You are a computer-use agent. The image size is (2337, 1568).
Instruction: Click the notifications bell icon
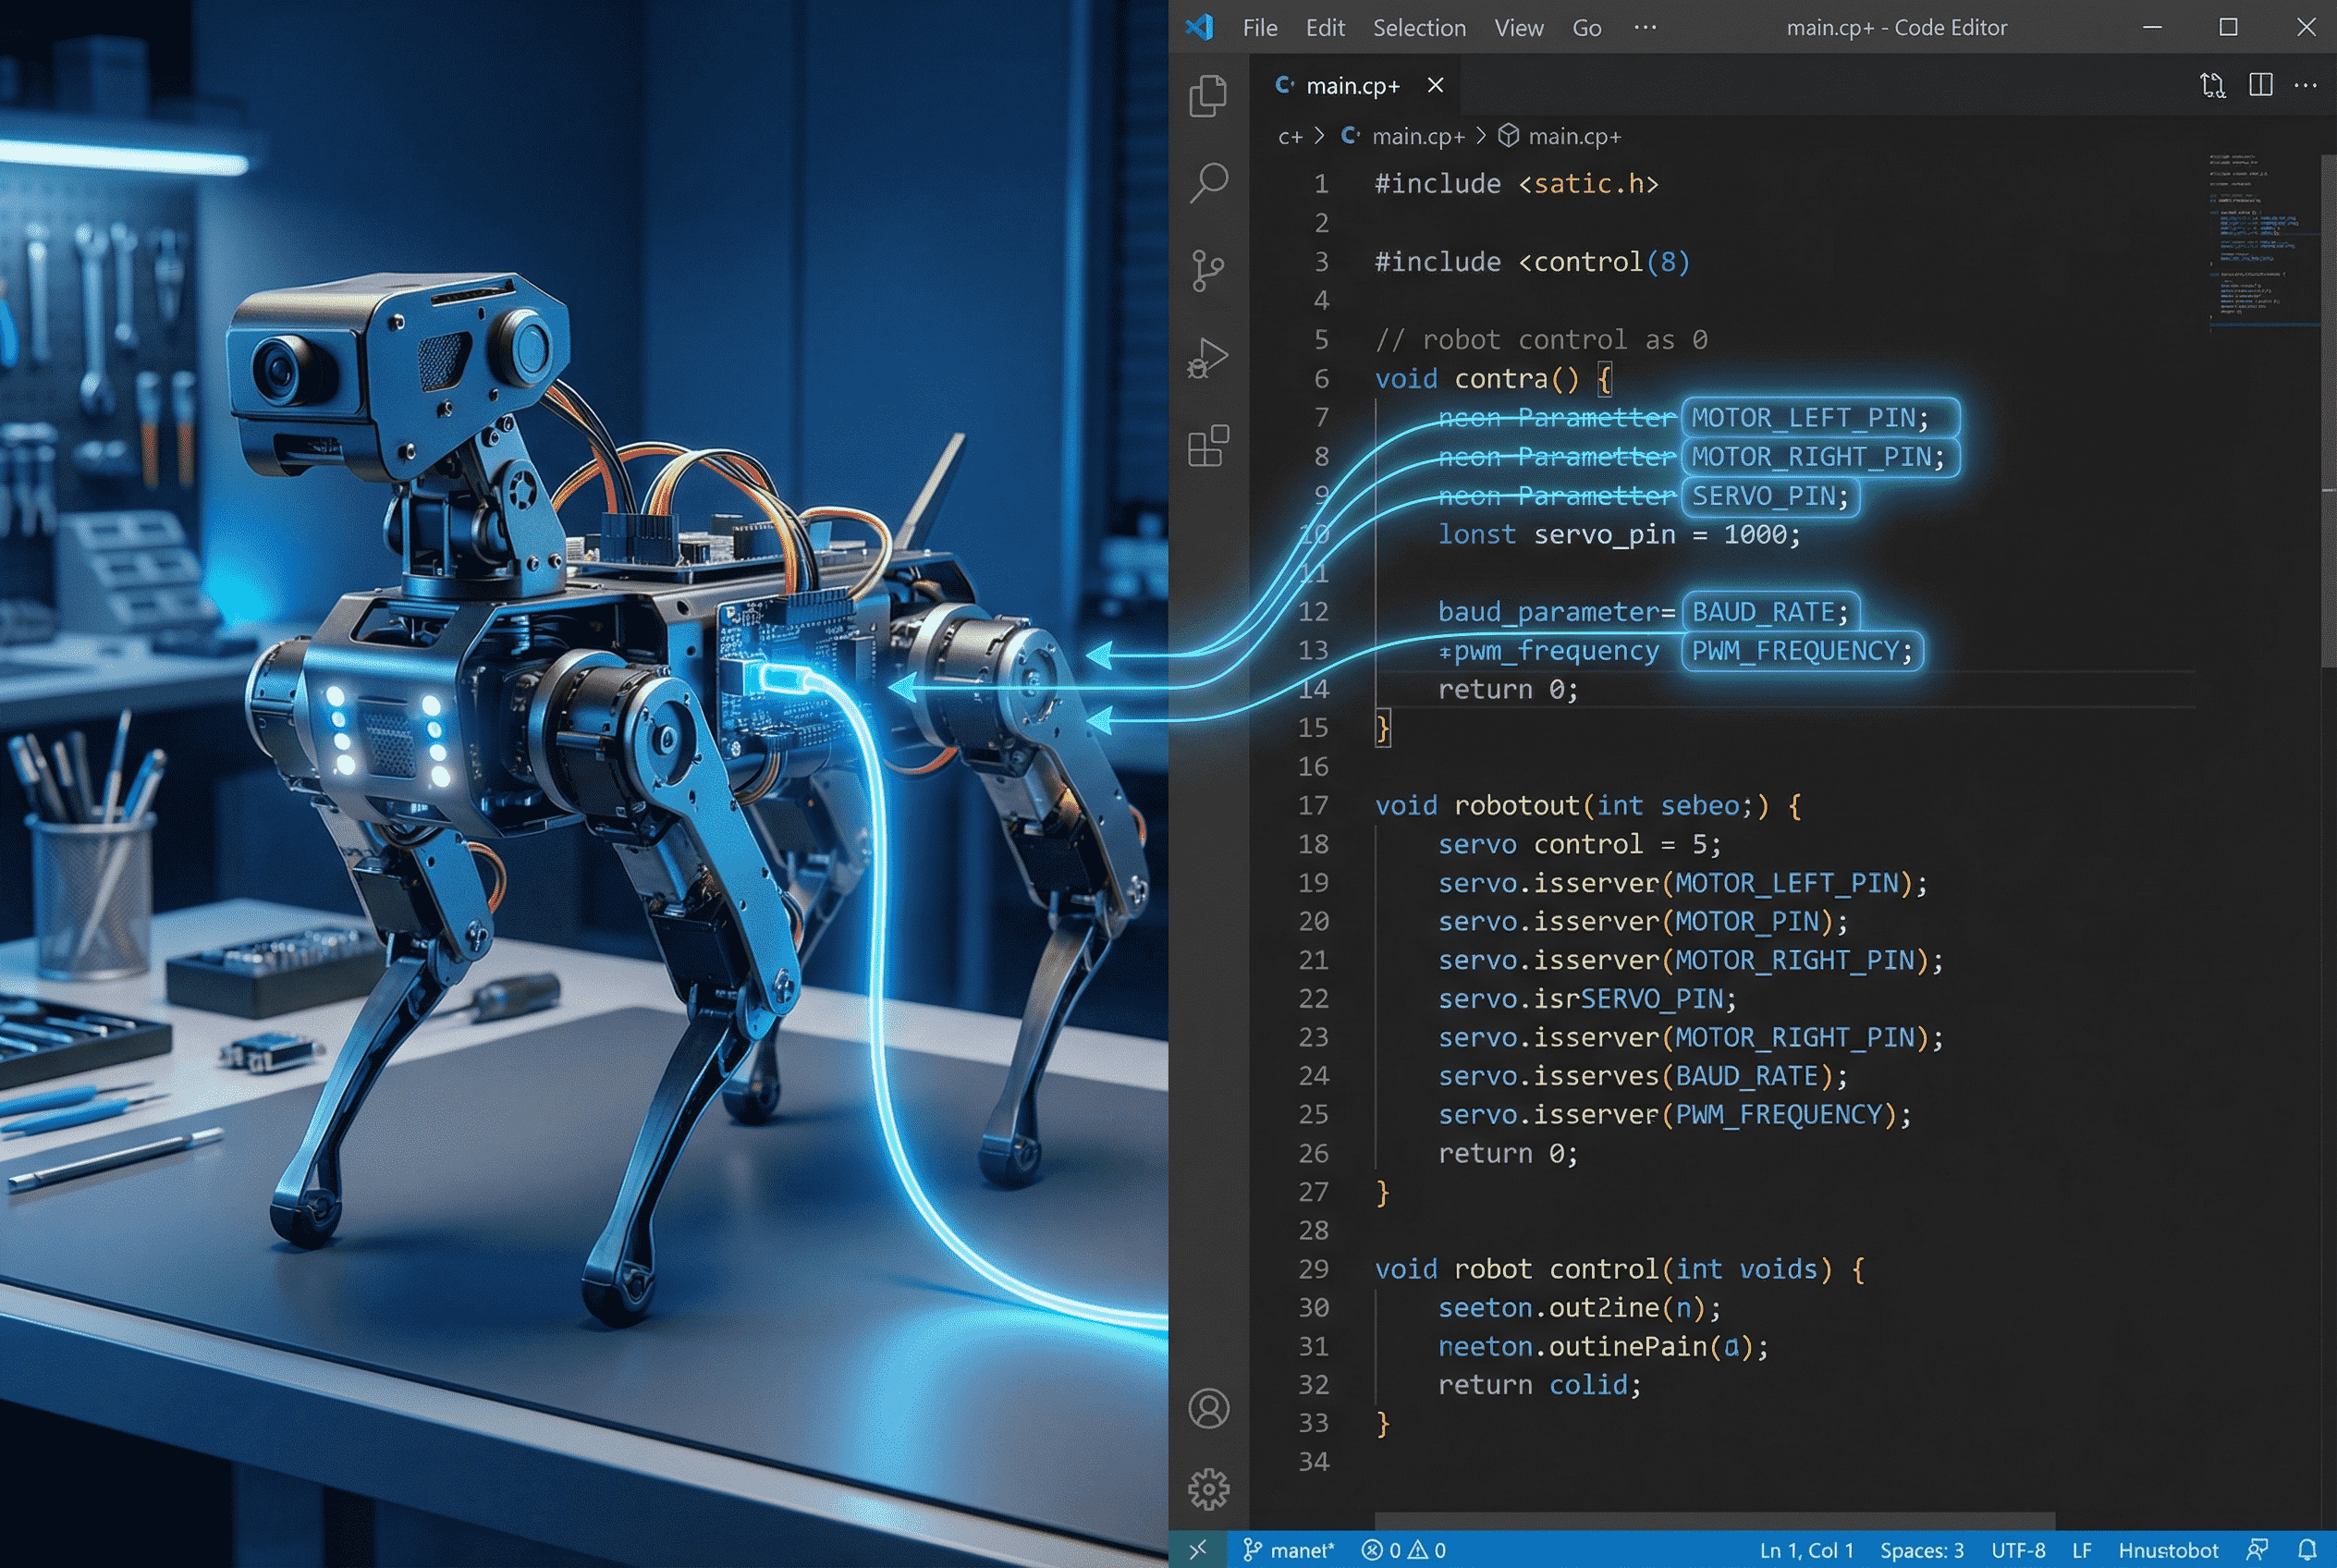click(x=2307, y=1549)
